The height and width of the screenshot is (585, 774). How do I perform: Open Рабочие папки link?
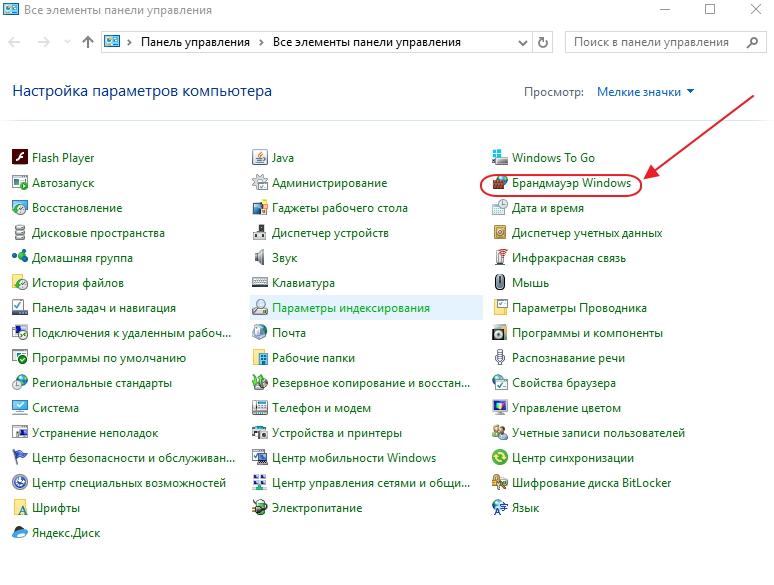pos(313,358)
